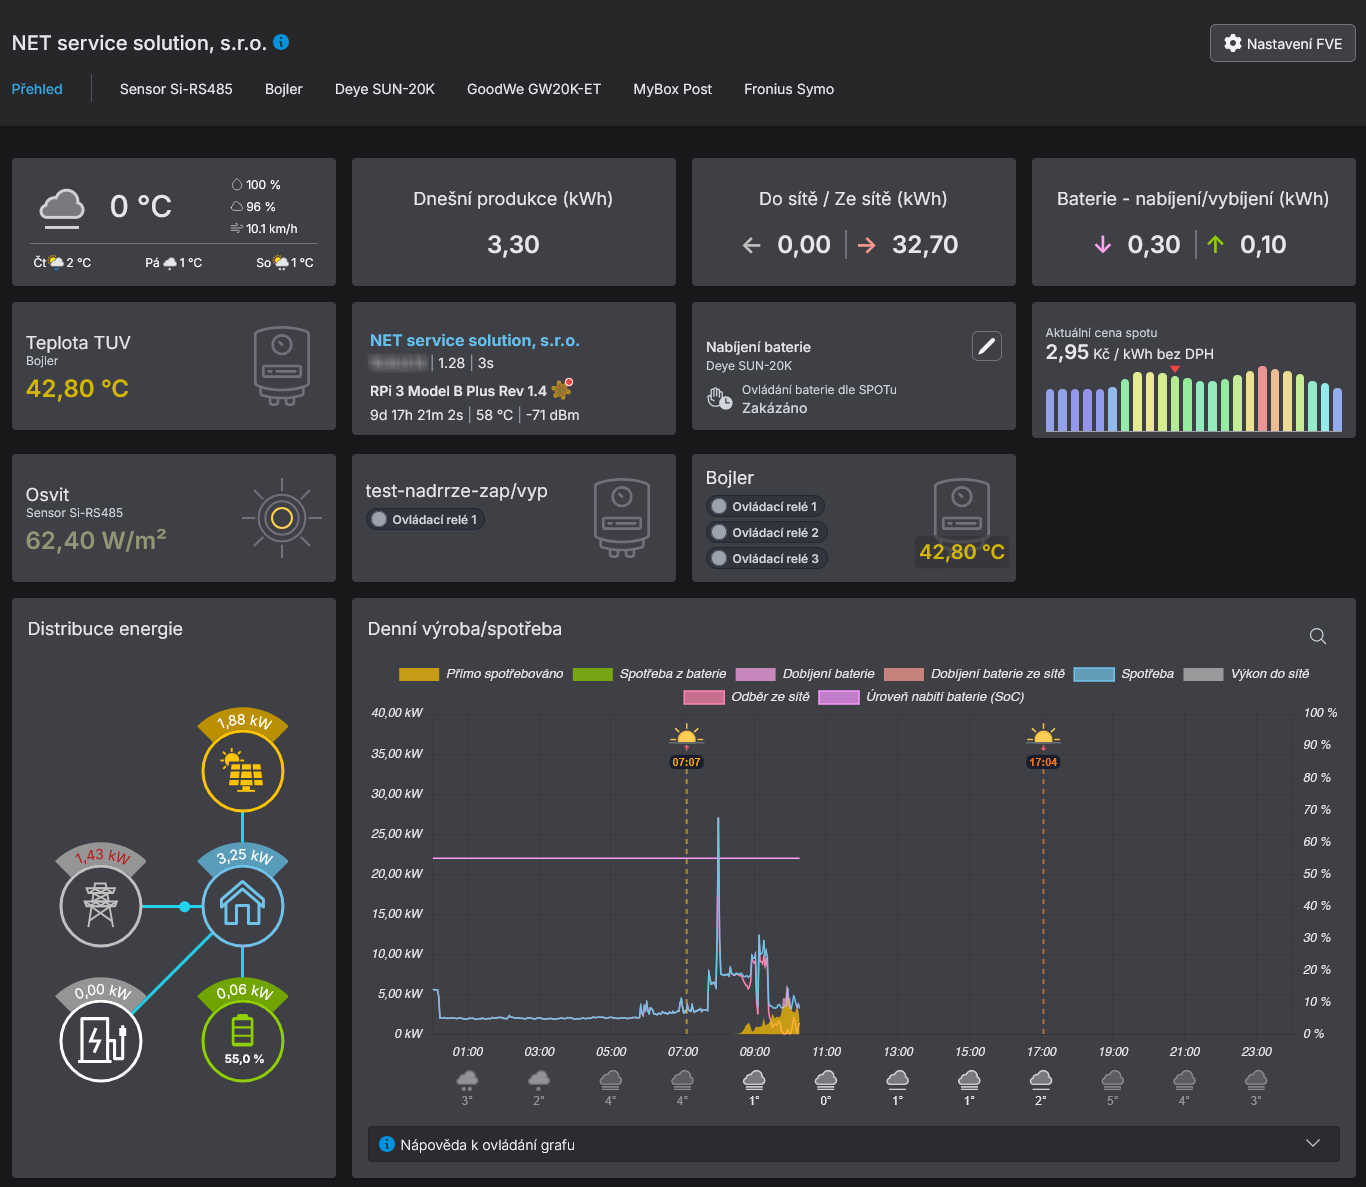Click the info icon beside company name
Image resolution: width=1366 pixels, height=1187 pixels.
coord(281,42)
